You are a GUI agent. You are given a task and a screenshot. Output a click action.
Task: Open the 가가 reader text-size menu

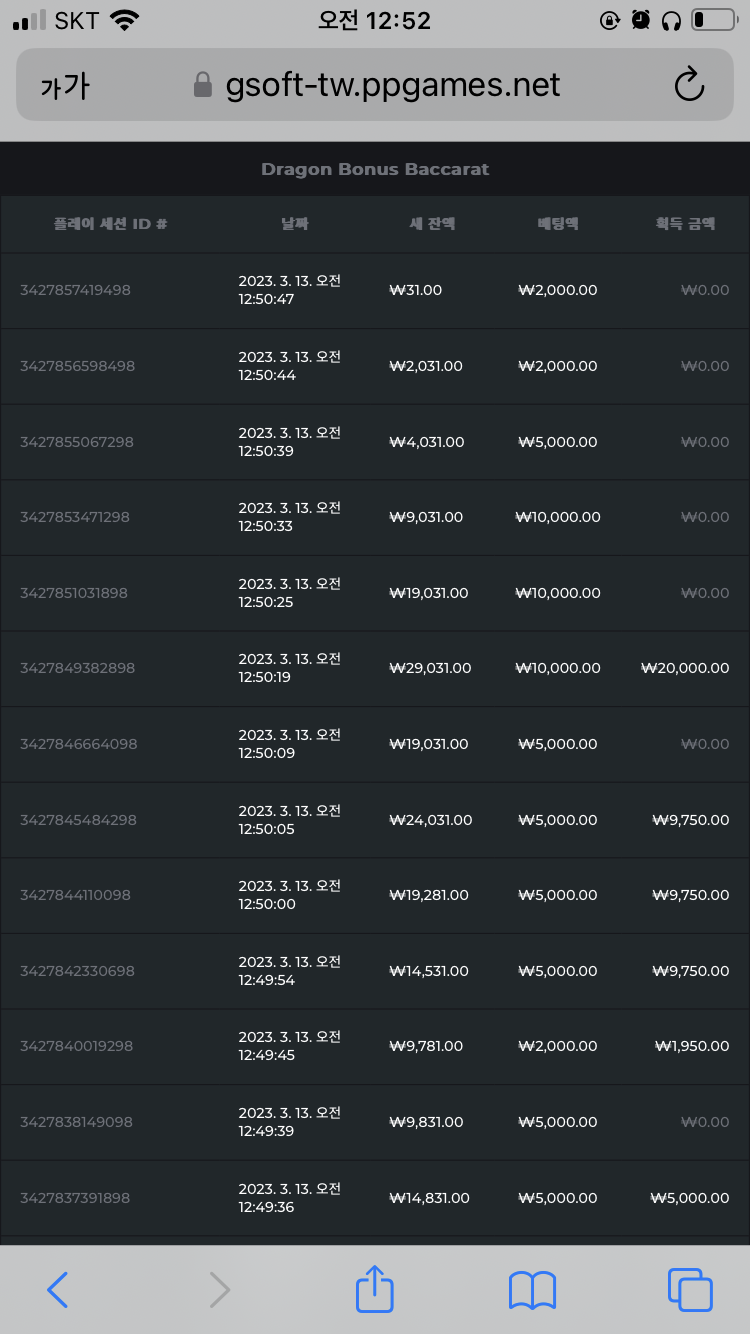pyautogui.click(x=65, y=86)
